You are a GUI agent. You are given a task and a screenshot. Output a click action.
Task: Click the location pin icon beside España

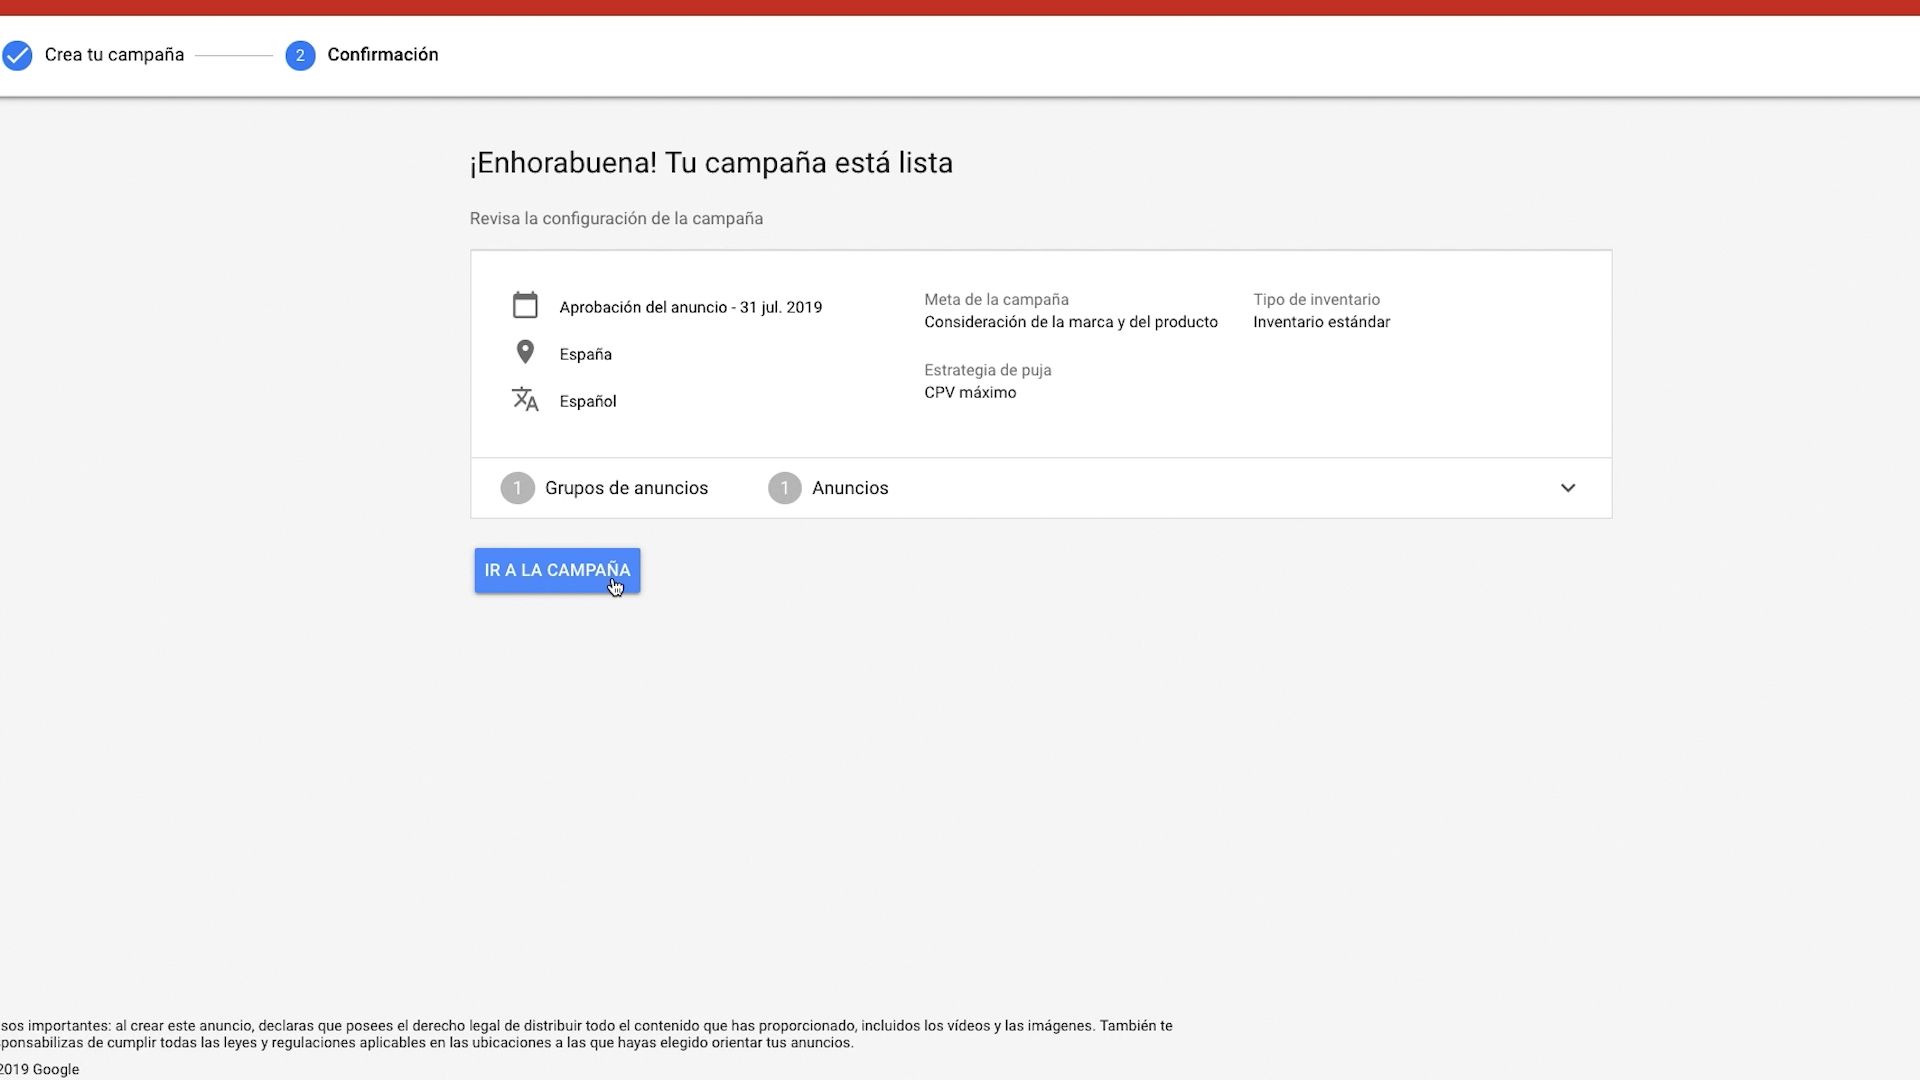coord(525,352)
